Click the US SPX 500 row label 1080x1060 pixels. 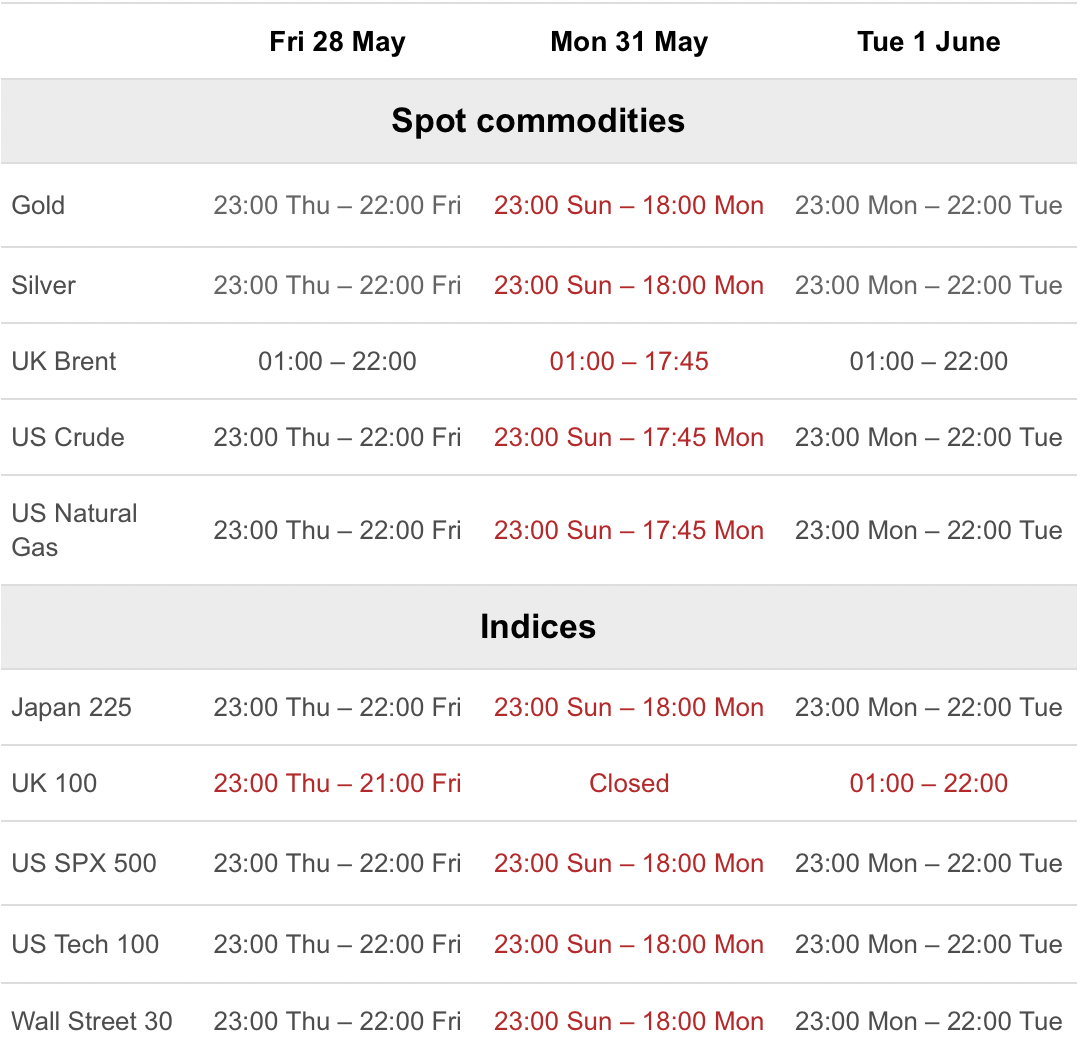click(84, 863)
